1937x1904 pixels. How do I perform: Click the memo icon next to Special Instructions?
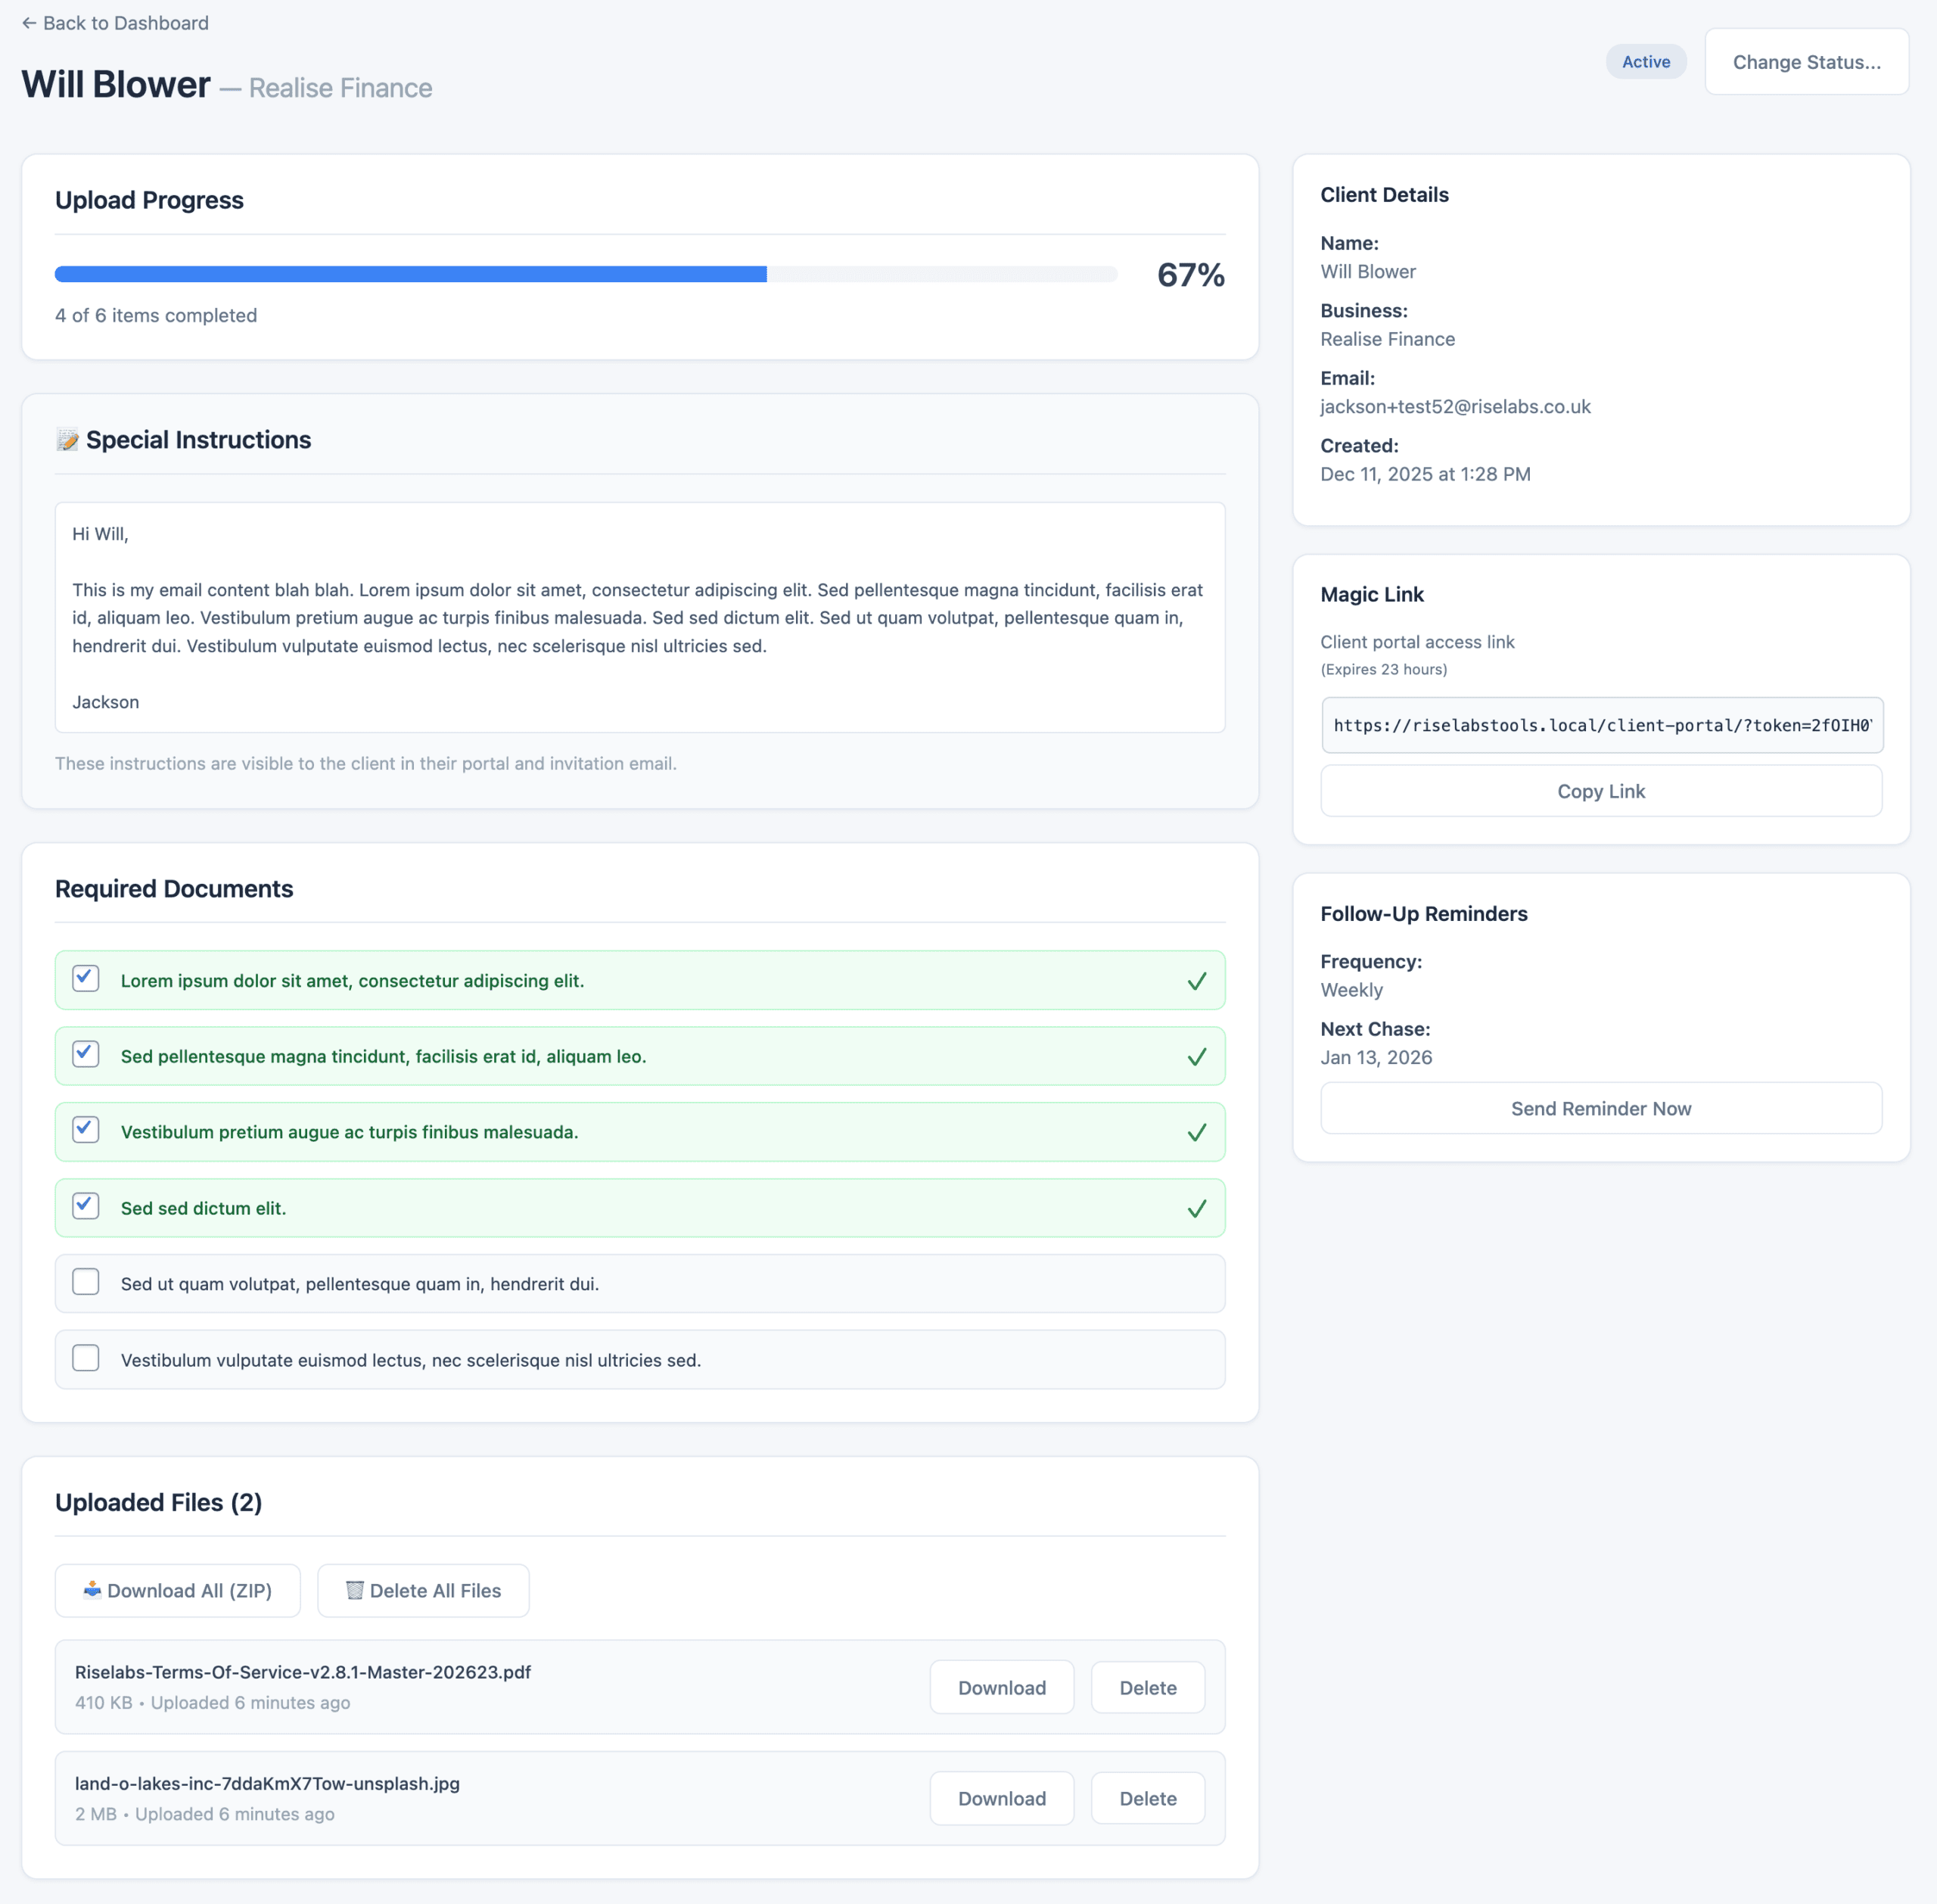click(x=68, y=439)
